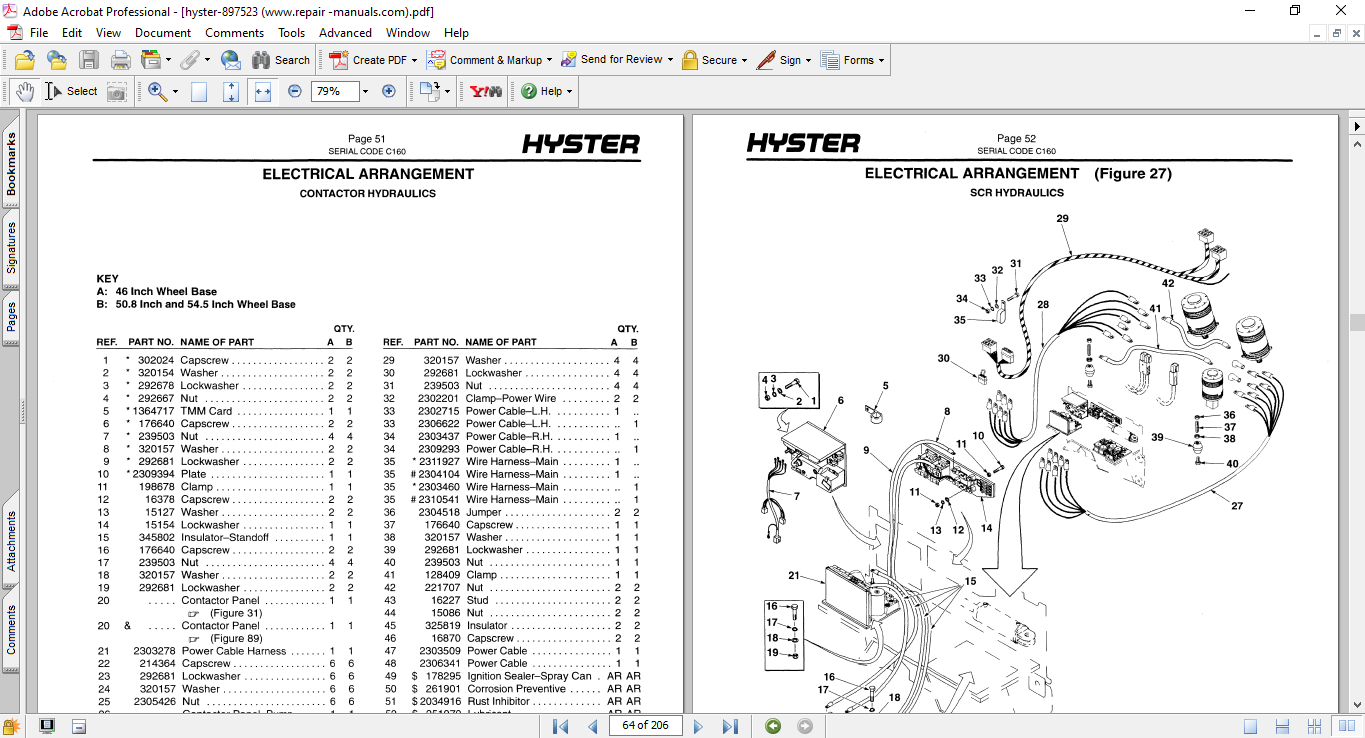This screenshot has width=1365, height=738.
Task: Click the Yahoo search toolbar icon
Action: point(486,91)
